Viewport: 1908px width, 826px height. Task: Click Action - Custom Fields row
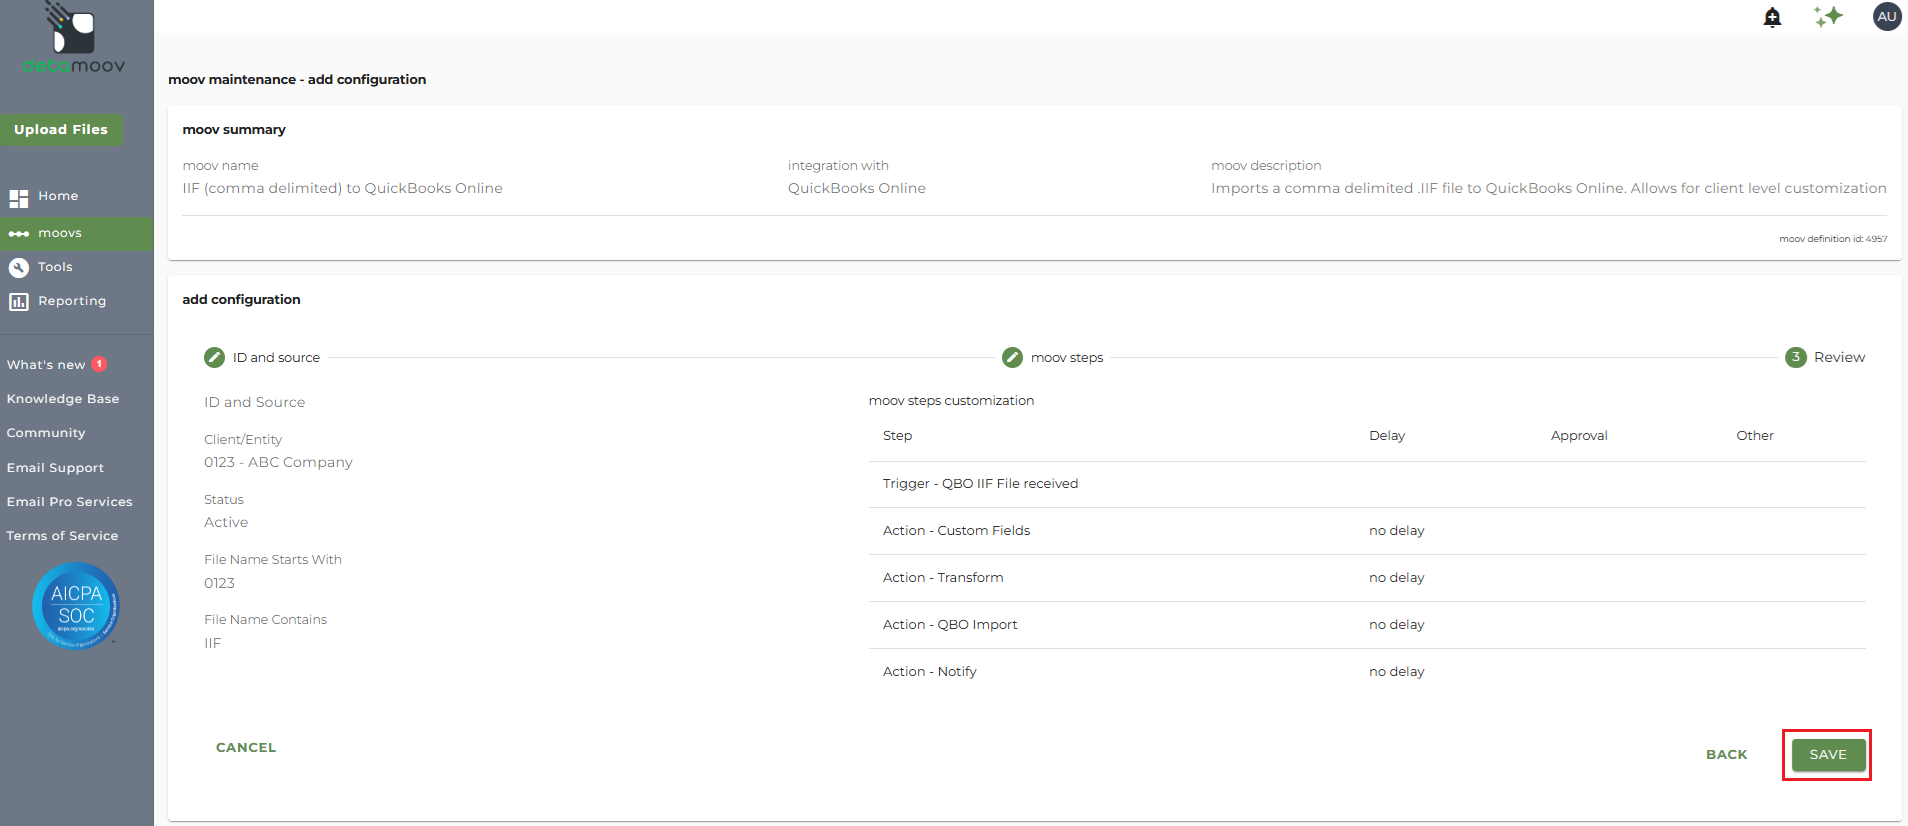pyautogui.click(x=1367, y=531)
